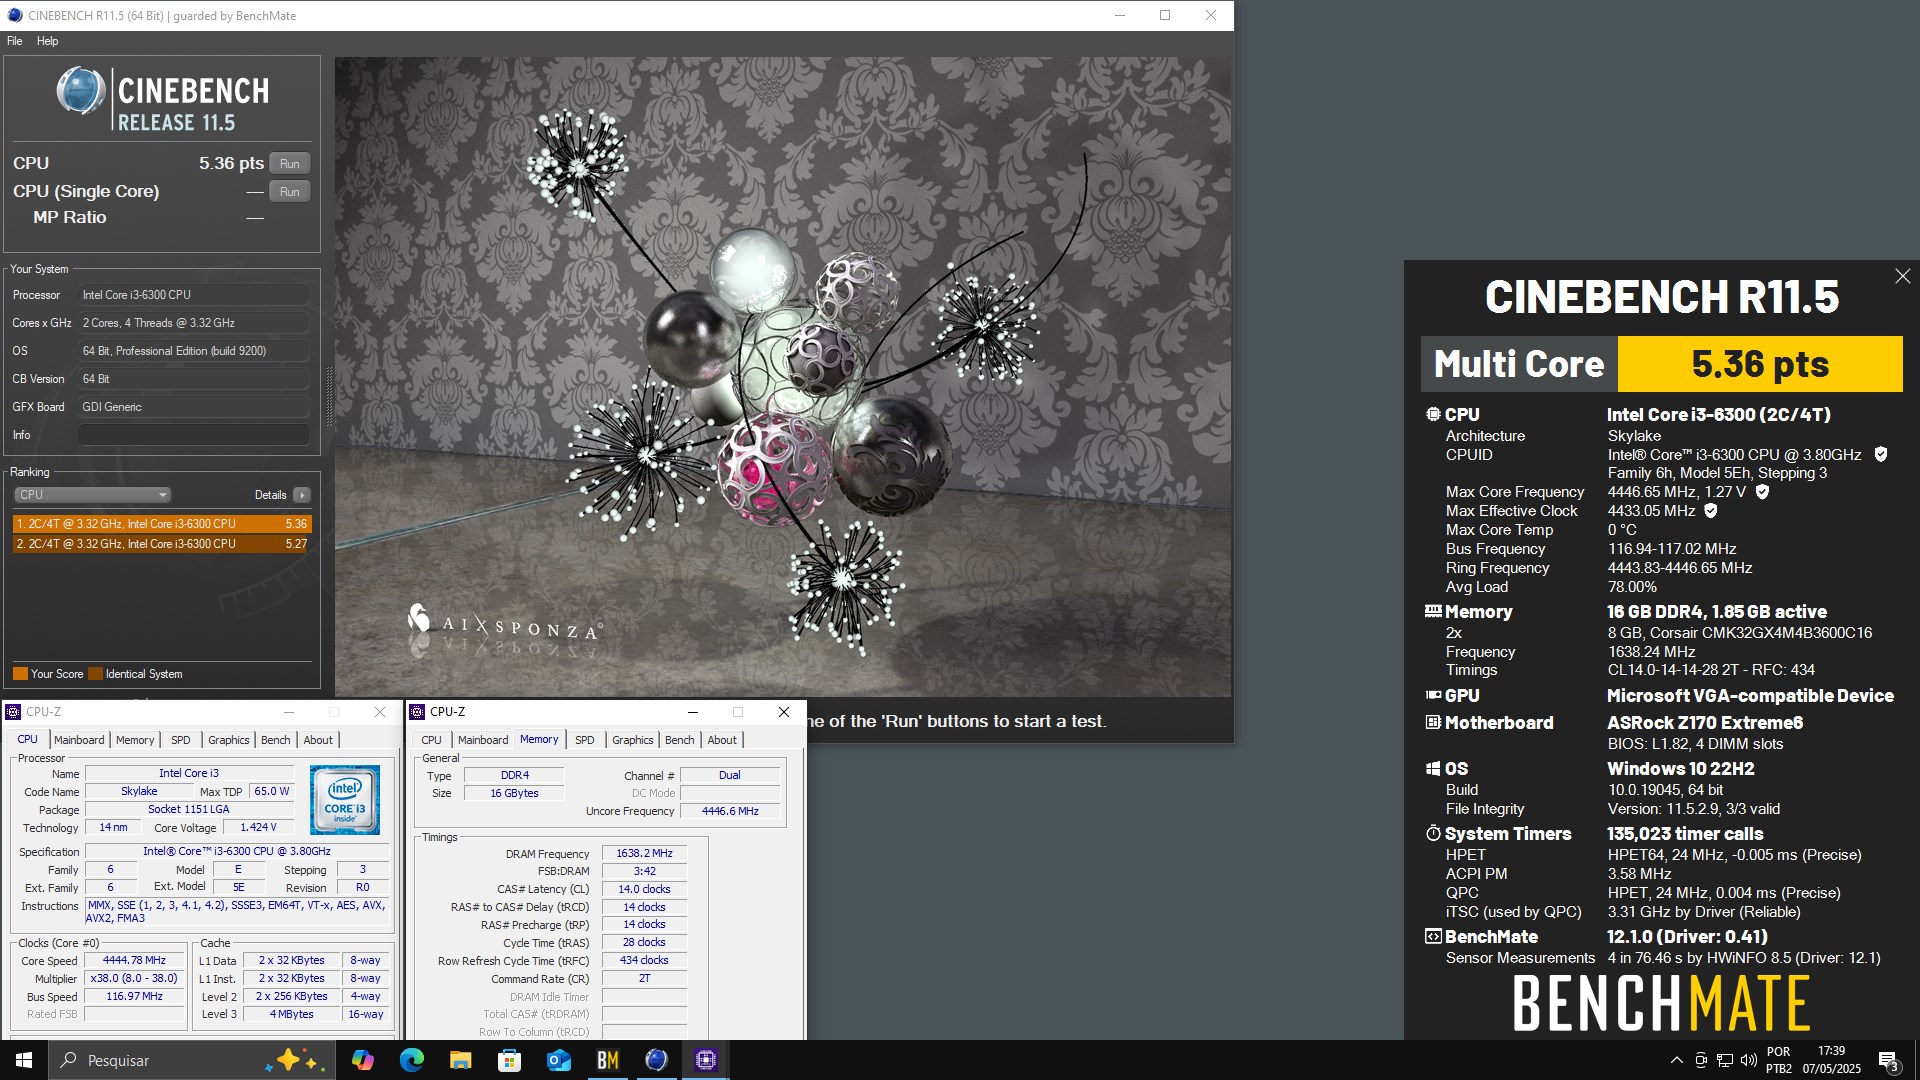Click the yellow 5.36 pts score banner

coord(1760,364)
